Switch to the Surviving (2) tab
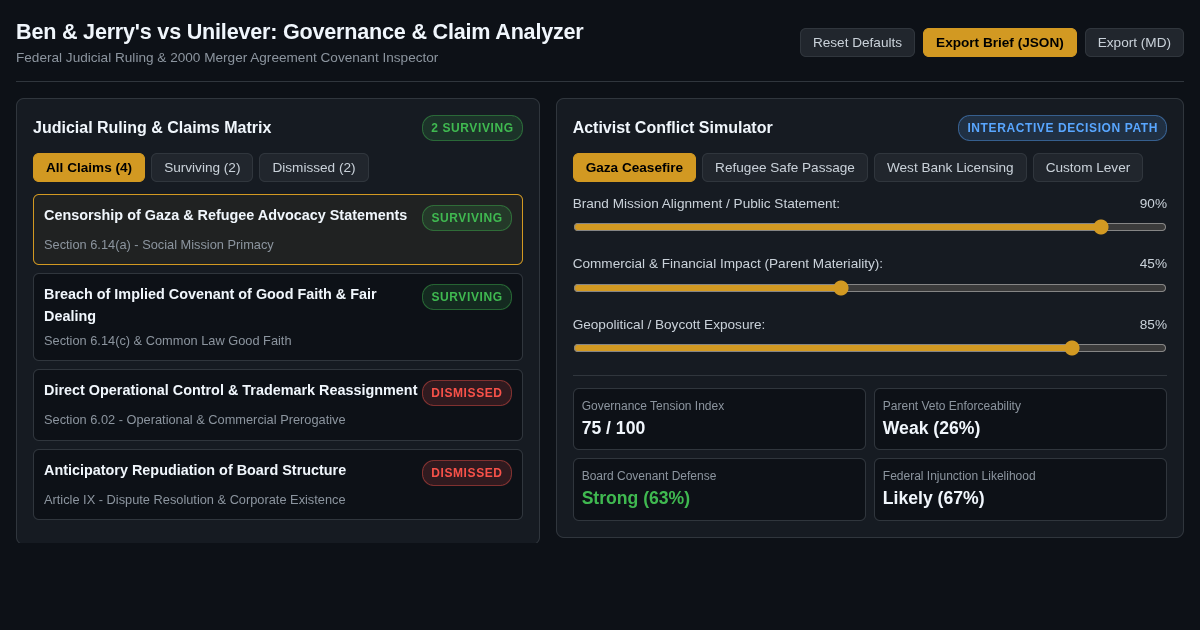 tap(202, 167)
